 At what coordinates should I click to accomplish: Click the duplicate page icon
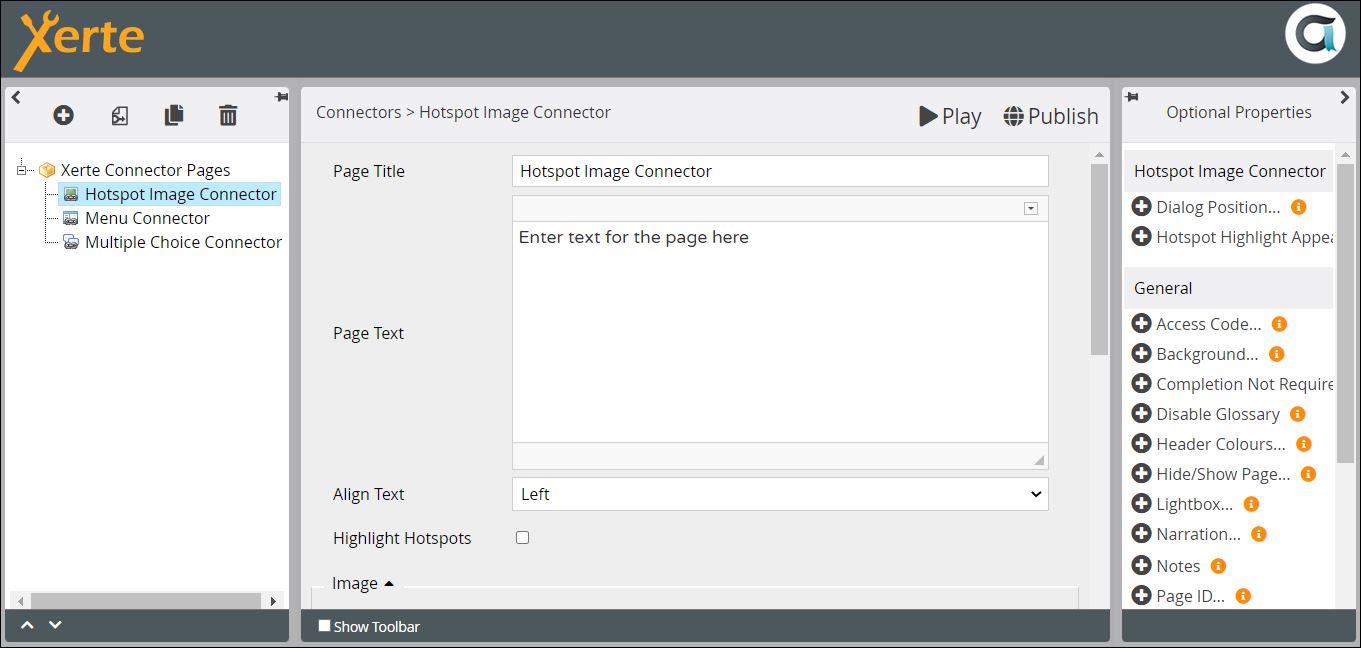174,116
